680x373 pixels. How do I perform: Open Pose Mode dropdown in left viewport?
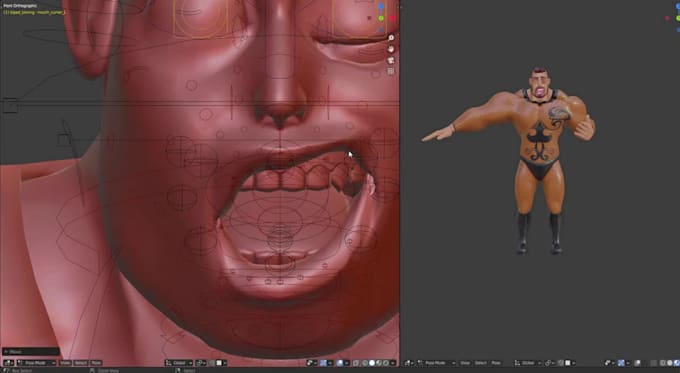pos(36,363)
